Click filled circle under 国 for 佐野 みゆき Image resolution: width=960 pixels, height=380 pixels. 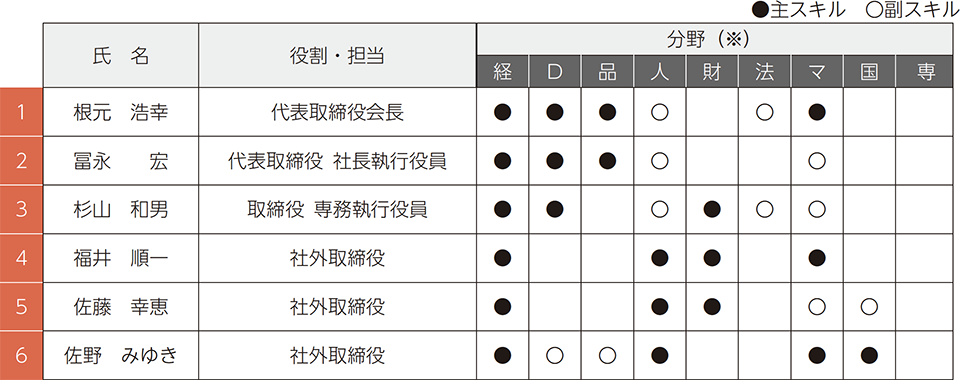[x=869, y=356]
